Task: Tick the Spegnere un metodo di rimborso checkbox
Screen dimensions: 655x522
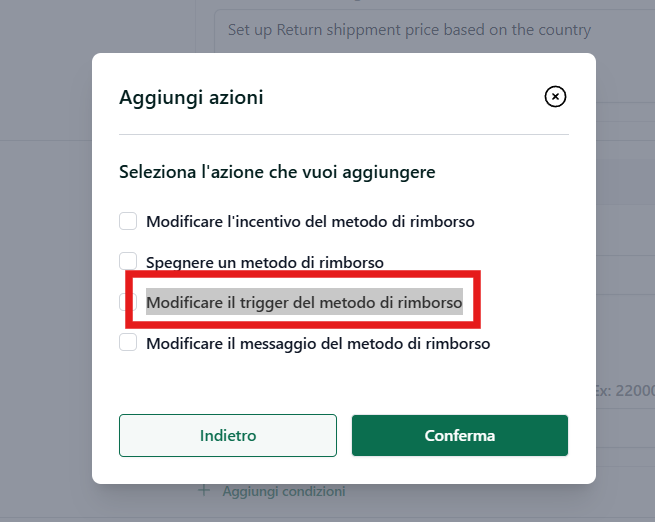Action: point(128,261)
